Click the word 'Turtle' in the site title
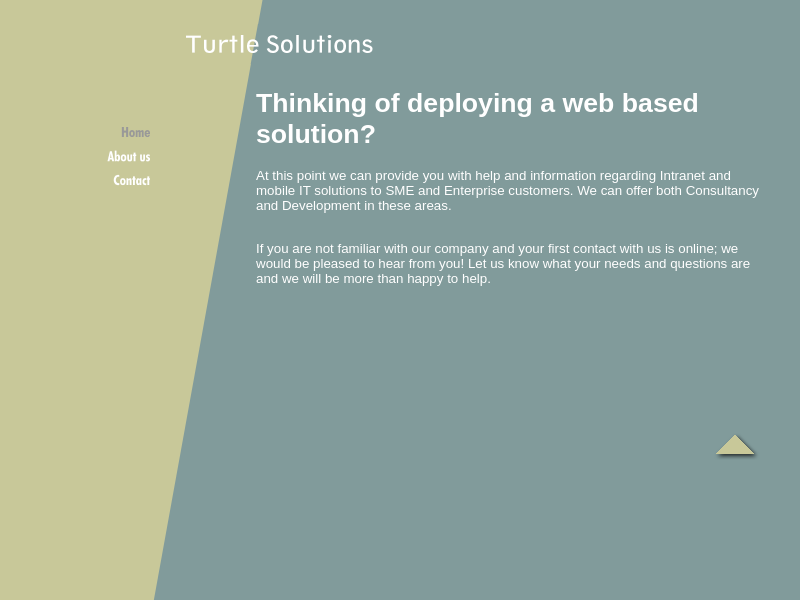This screenshot has height=600, width=800. [x=222, y=45]
